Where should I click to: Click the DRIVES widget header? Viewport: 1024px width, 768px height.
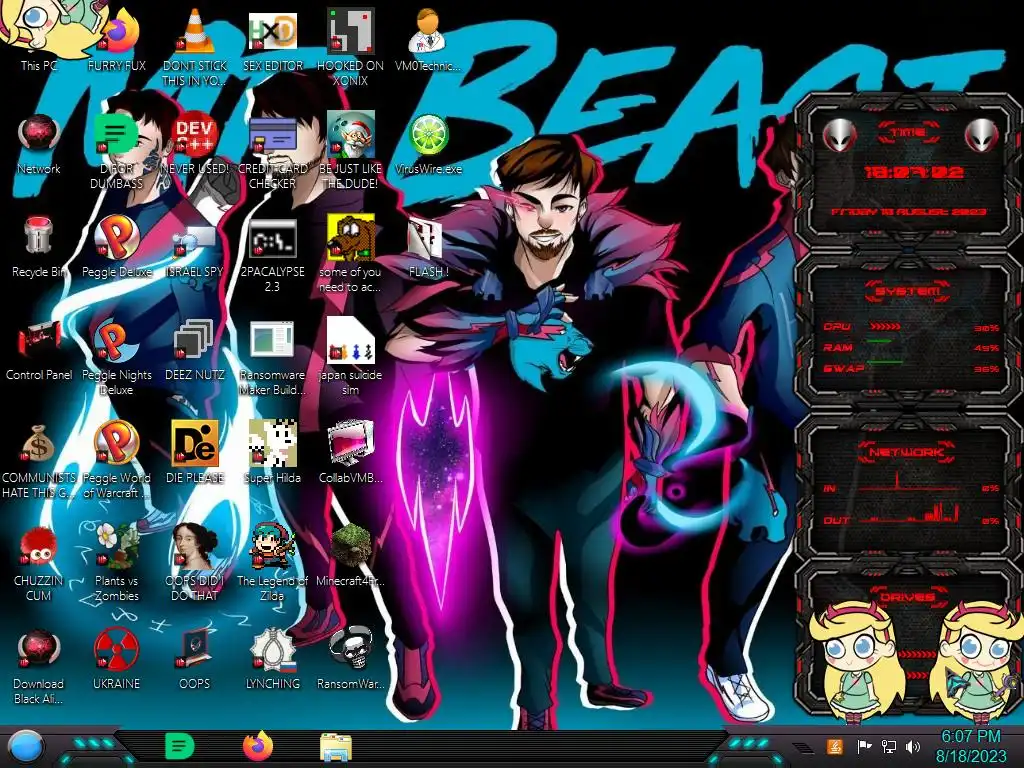coord(906,597)
